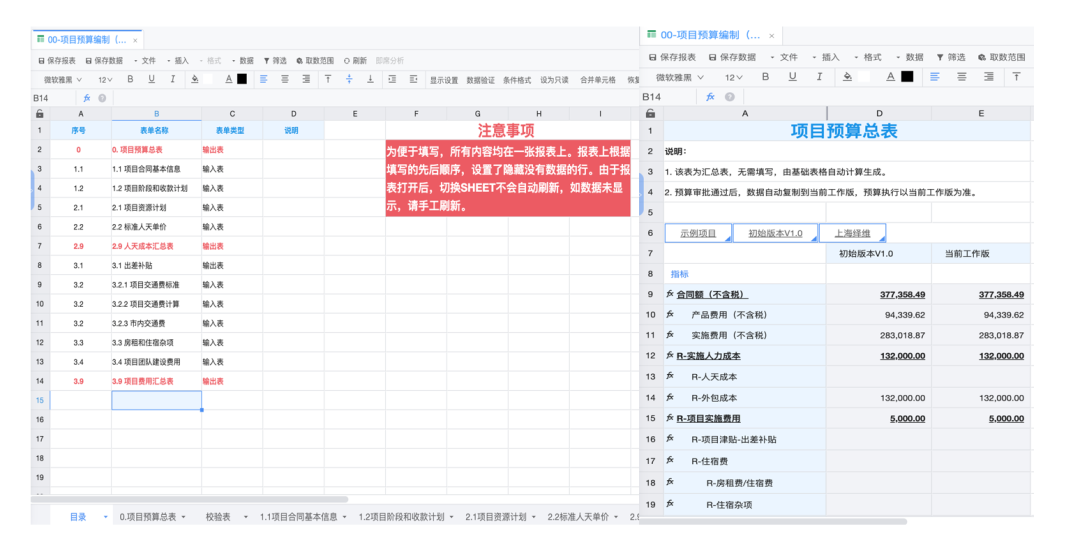The height and width of the screenshot is (554, 1080).
Task: Click the sheet lock icon in left window
Action: (x=40, y=114)
